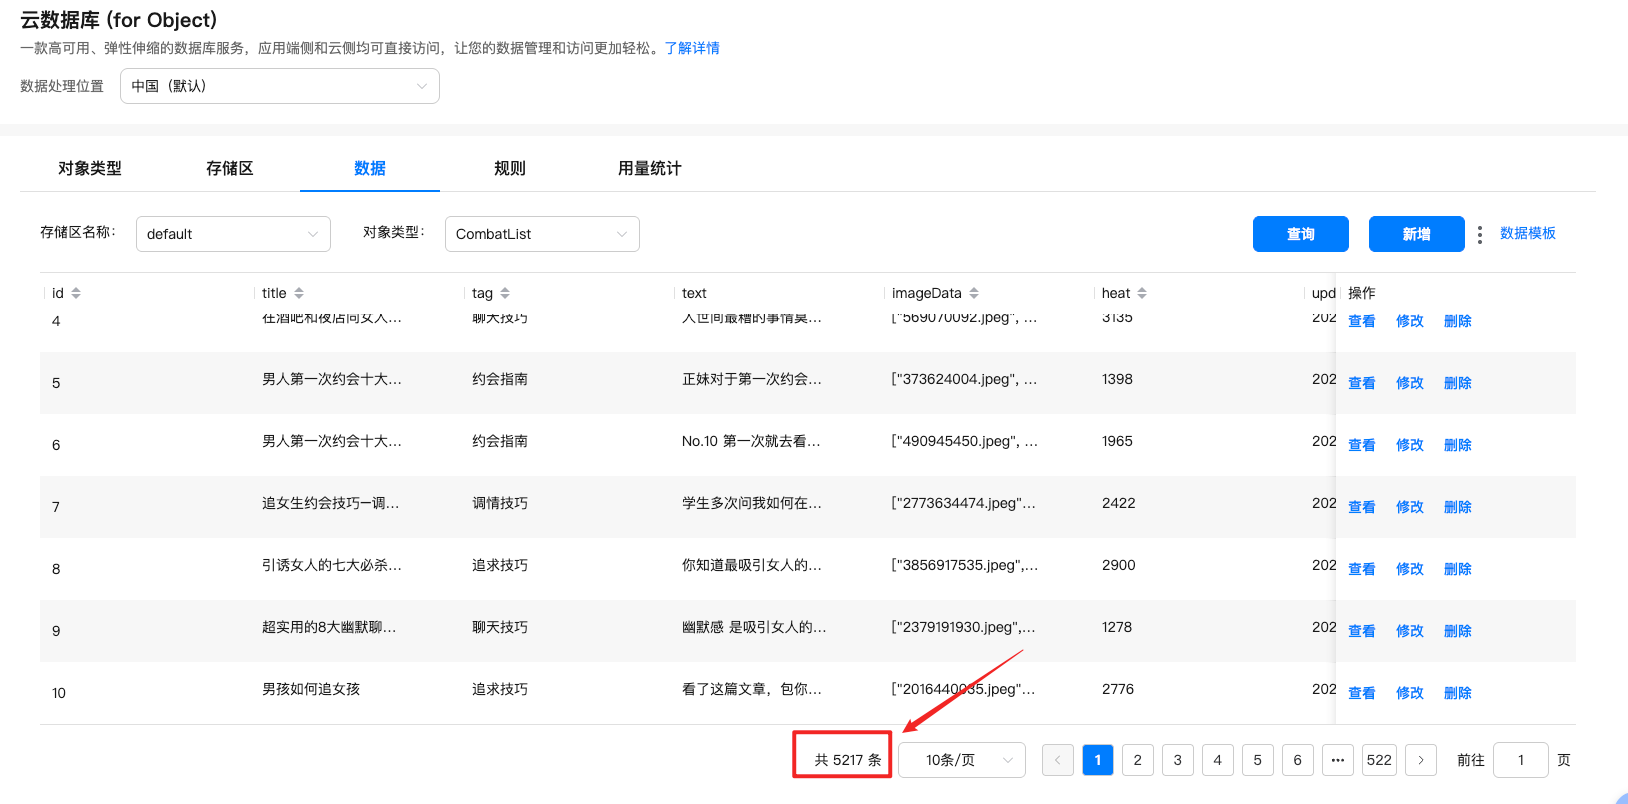Viewport: 1628px width, 804px height.
Task: Click imageData cell ["373624004.jpeg"
Action: pyautogui.click(x=964, y=379)
